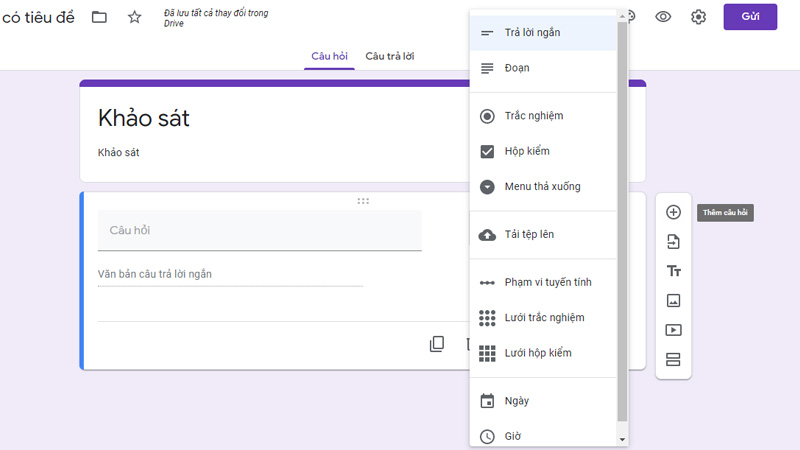Add title and description Tt icon
This screenshot has width=800, height=450.
[673, 271]
